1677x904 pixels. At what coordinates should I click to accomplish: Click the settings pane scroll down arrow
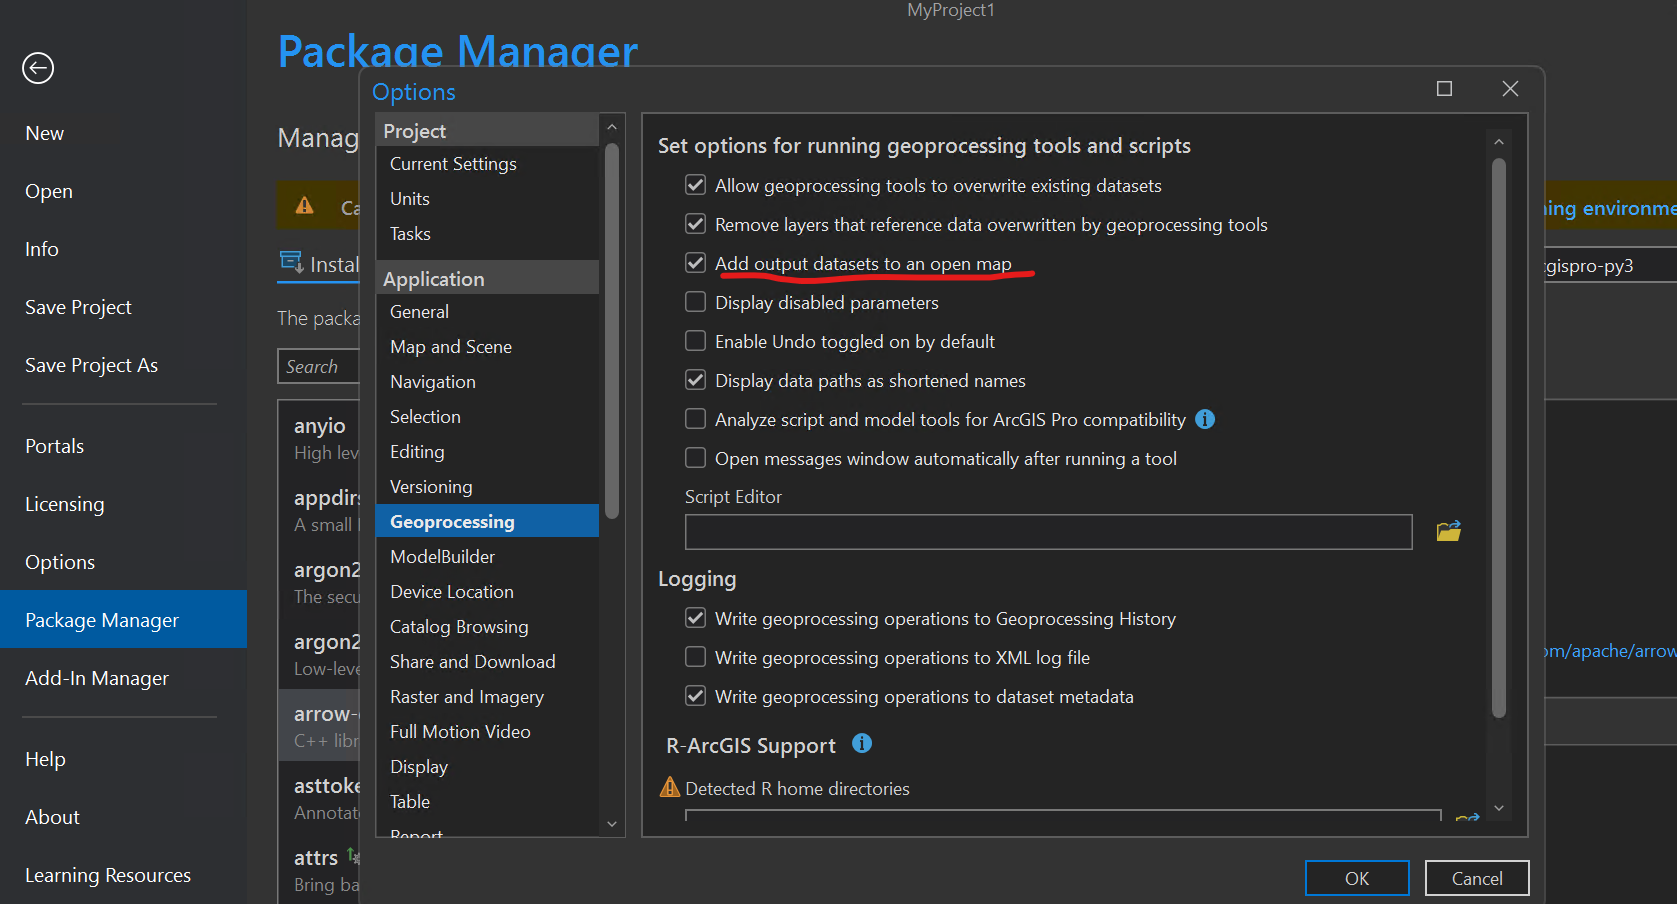[1498, 808]
